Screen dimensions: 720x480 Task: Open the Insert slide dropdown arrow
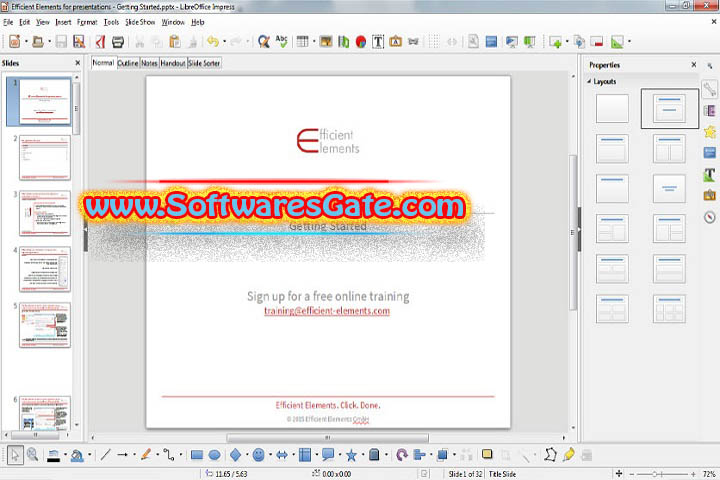point(567,42)
